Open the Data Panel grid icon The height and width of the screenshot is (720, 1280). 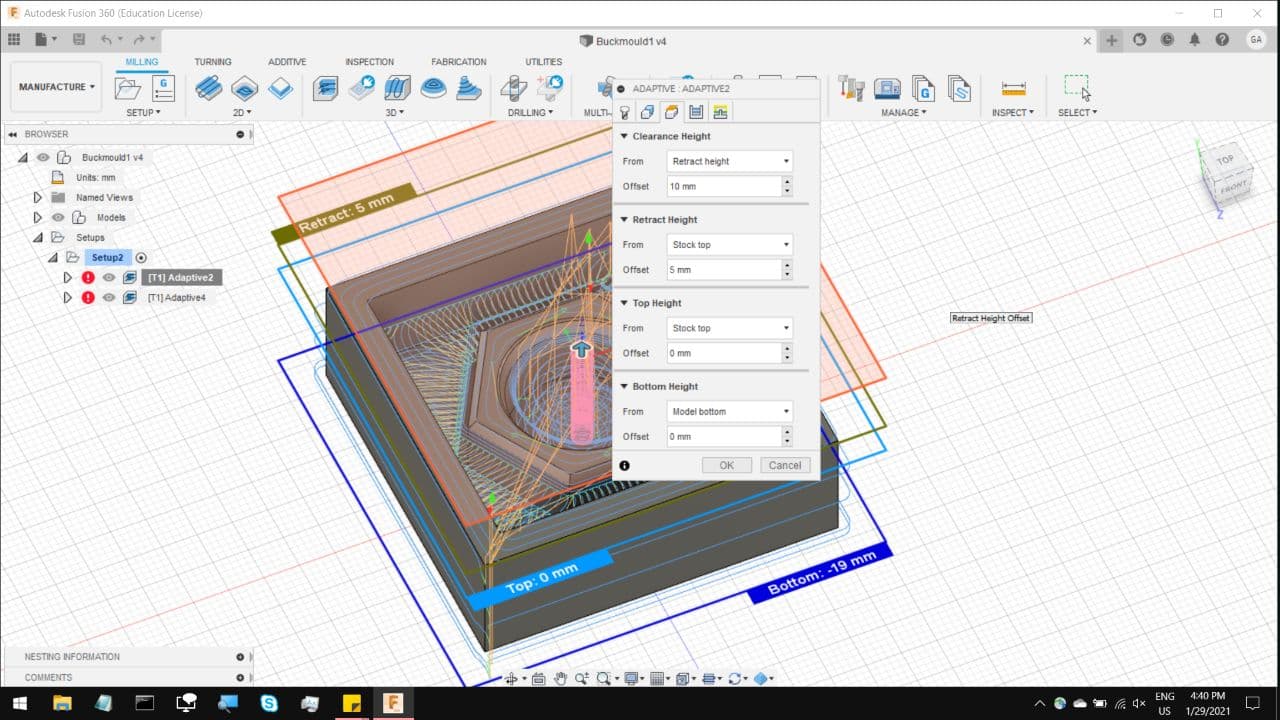pyautogui.click(x=14, y=40)
